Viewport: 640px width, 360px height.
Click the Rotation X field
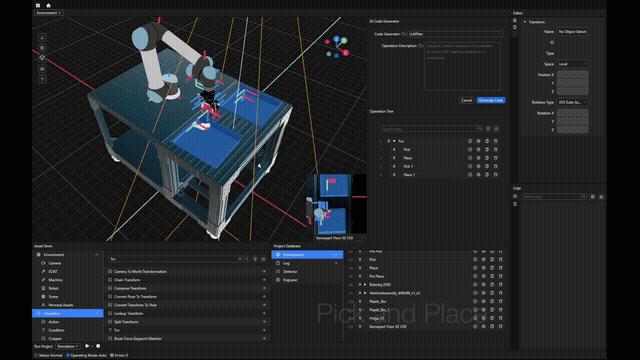[572, 113]
